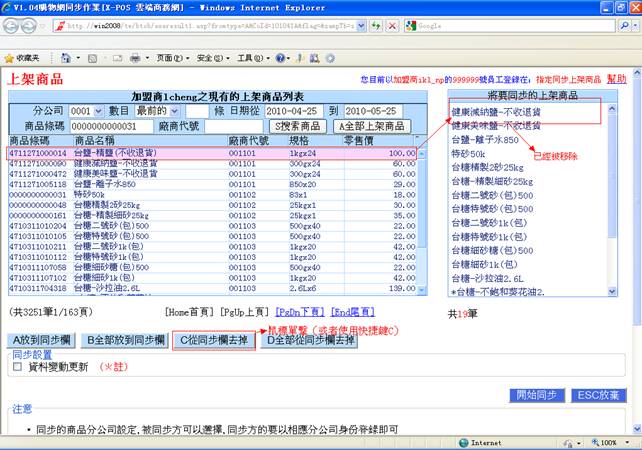Toggle the 資料變動更新 checkbox
The image size is (642, 450).
[17, 367]
